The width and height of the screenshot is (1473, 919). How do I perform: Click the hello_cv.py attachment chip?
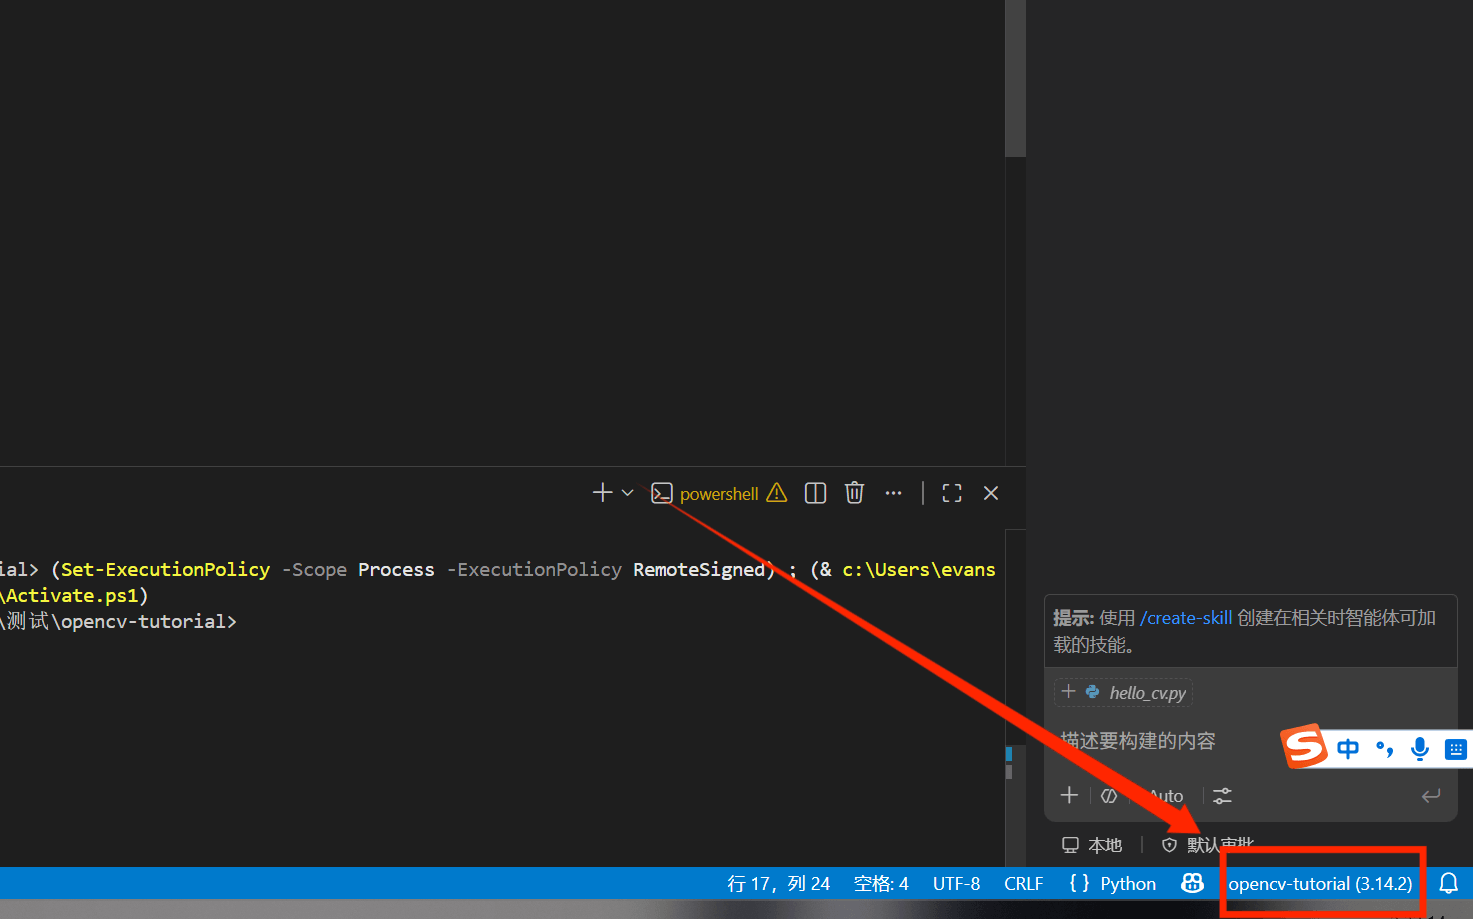[x=1124, y=693]
